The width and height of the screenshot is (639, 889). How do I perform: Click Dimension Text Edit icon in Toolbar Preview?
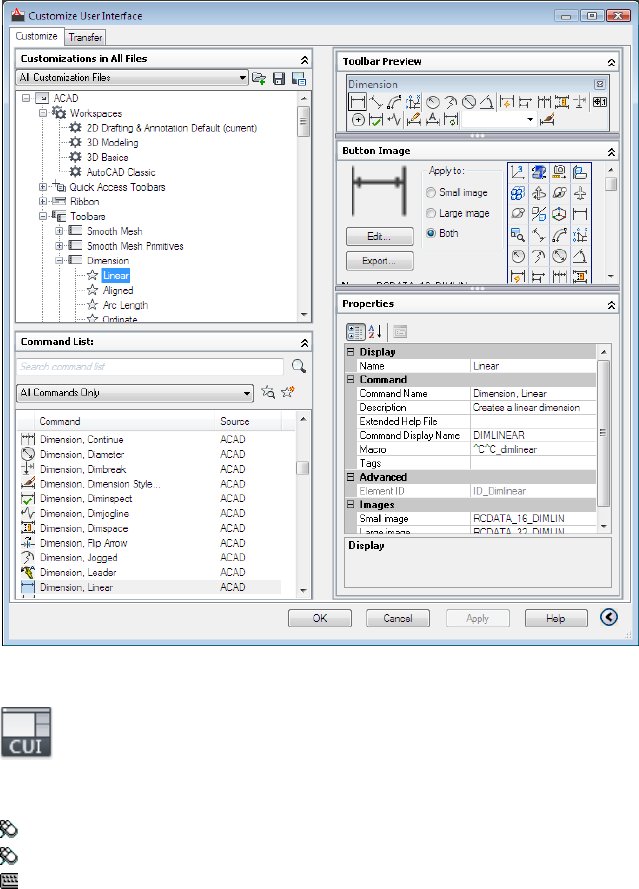point(433,120)
